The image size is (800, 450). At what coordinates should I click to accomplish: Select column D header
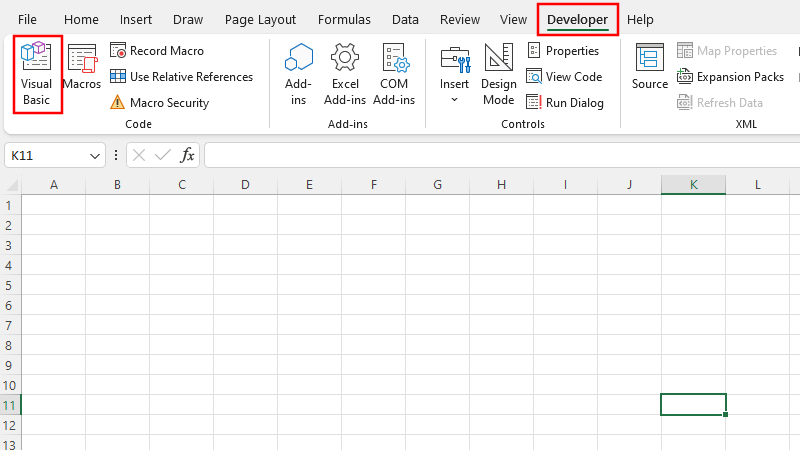tap(245, 185)
